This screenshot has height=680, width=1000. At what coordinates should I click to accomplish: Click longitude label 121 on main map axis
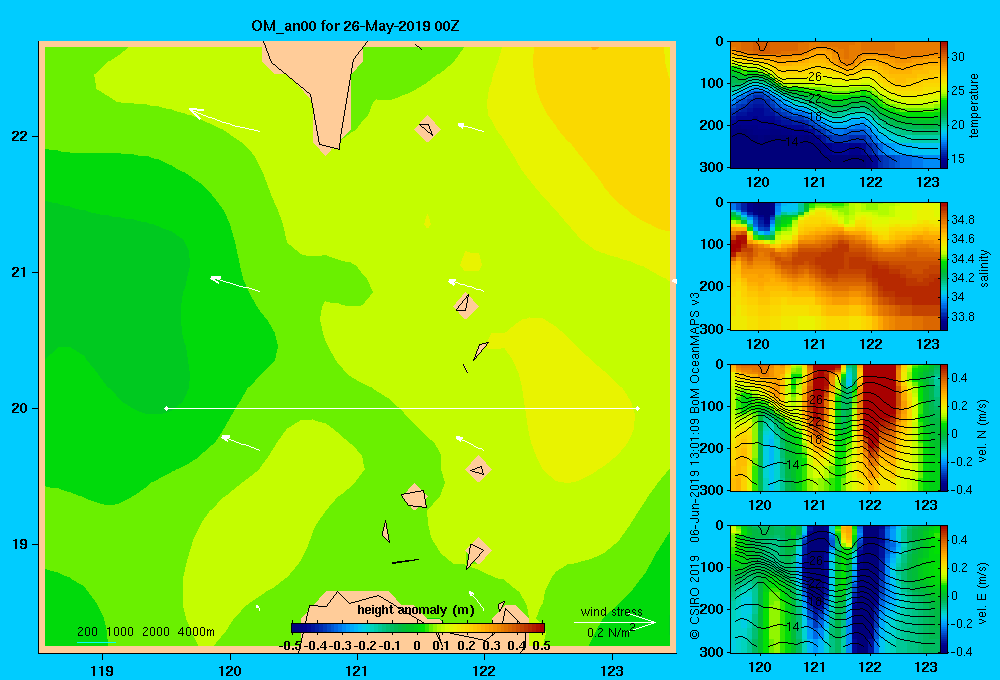point(357,670)
